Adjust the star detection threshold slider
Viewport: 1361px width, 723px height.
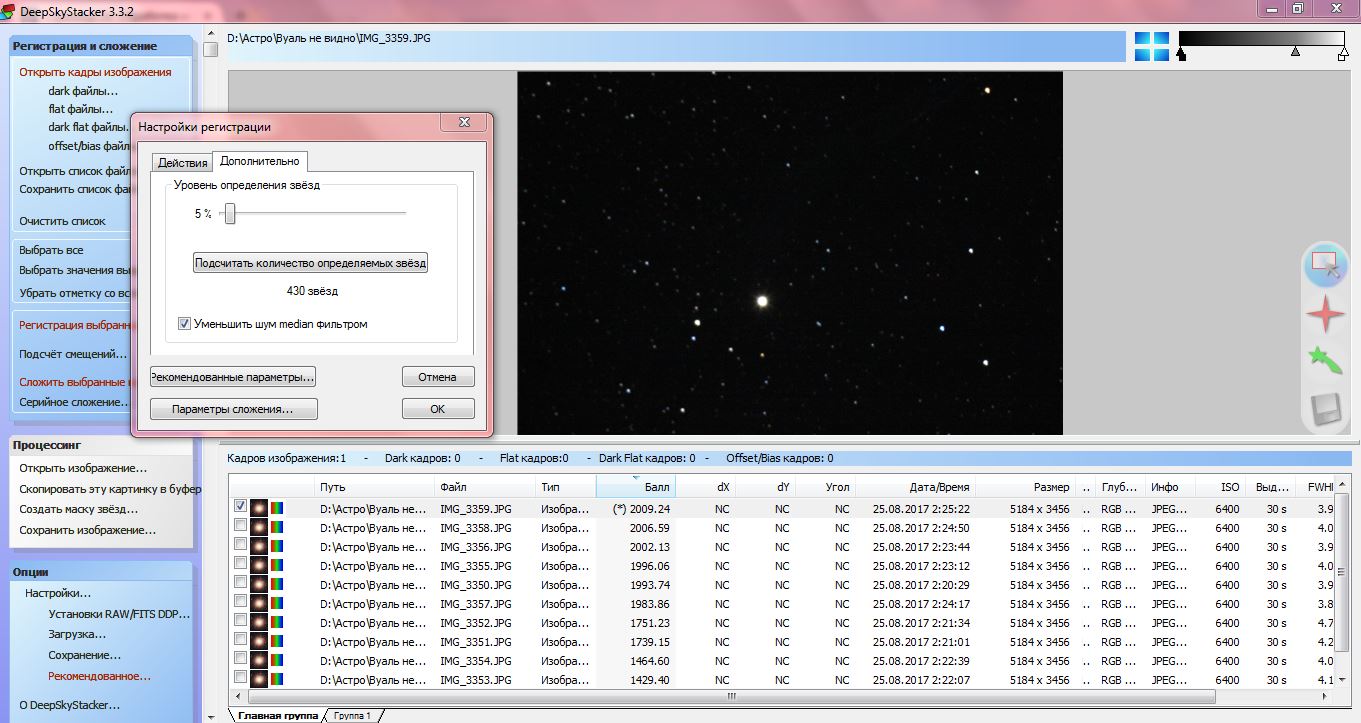[230, 213]
